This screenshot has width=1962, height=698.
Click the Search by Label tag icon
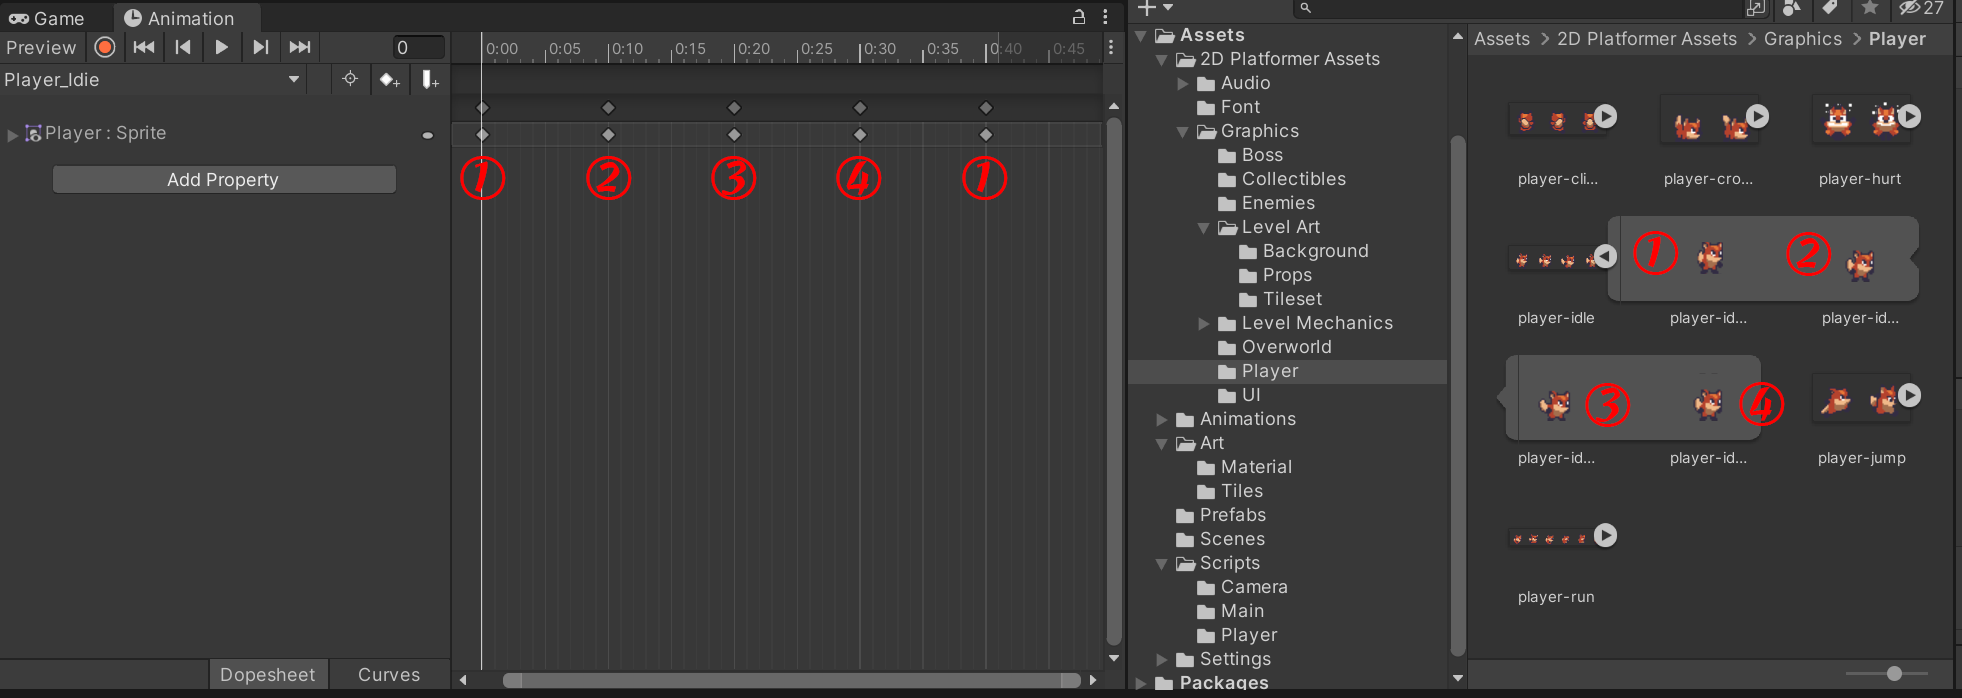tap(1829, 8)
